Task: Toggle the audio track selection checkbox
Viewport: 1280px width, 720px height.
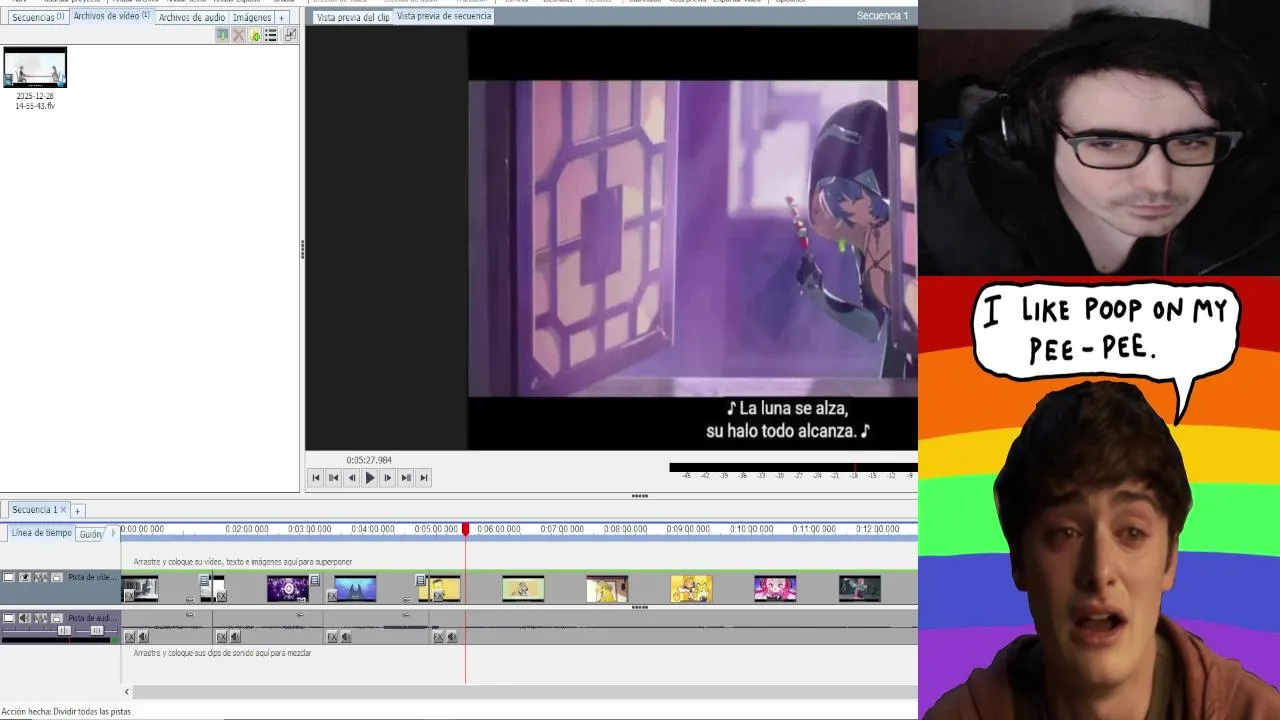Action: click(9, 618)
